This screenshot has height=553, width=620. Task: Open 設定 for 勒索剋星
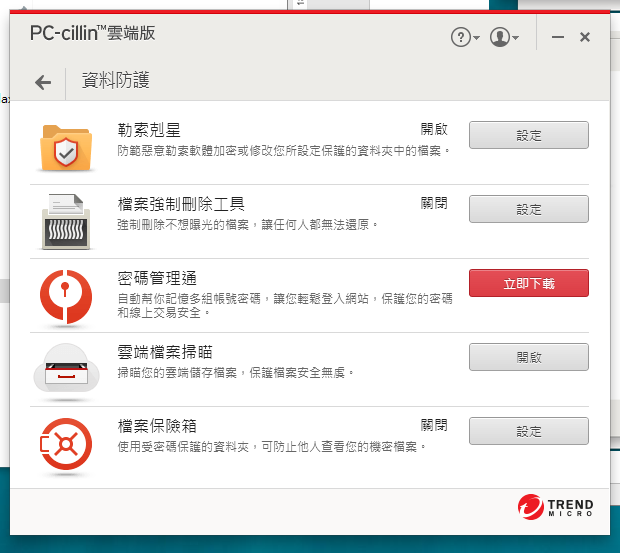click(529, 135)
